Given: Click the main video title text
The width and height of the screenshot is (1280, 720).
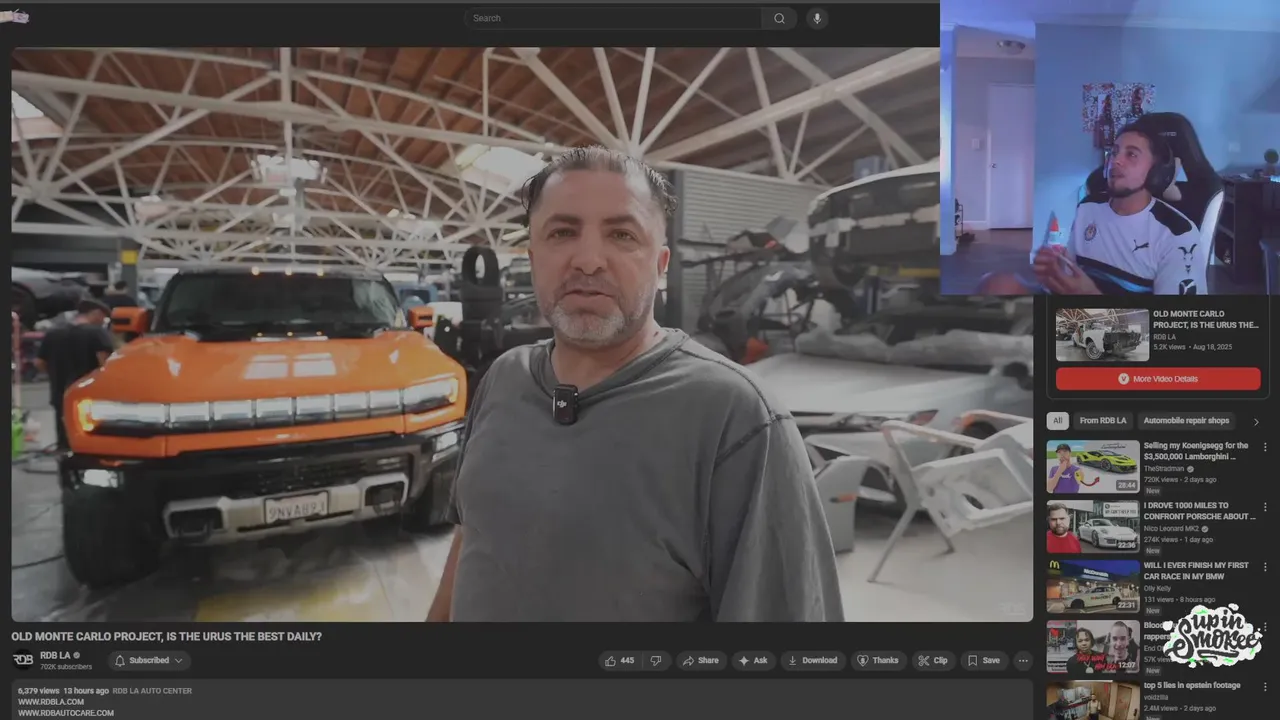Looking at the screenshot, I should tap(166, 636).
